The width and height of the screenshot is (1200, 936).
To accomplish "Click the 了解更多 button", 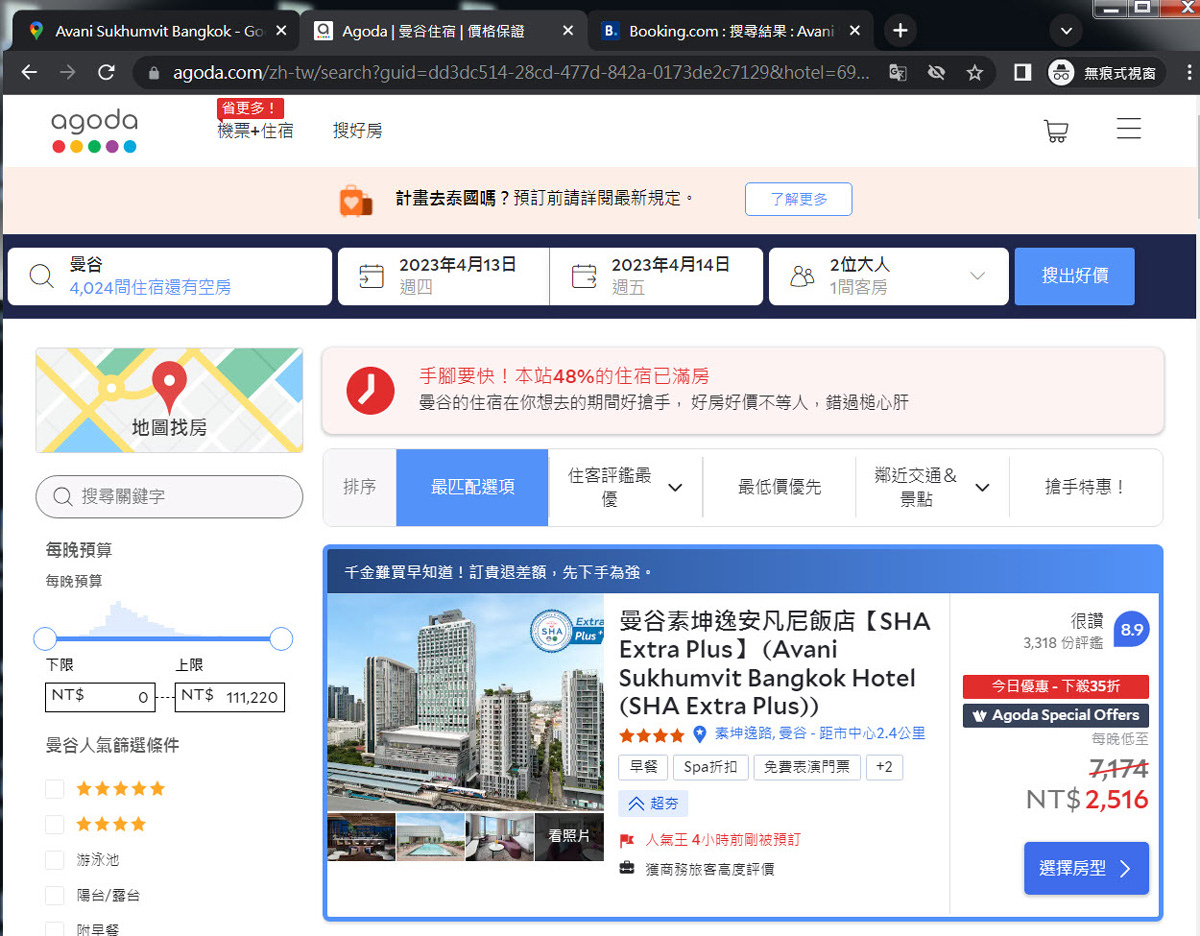I will (x=798, y=199).
